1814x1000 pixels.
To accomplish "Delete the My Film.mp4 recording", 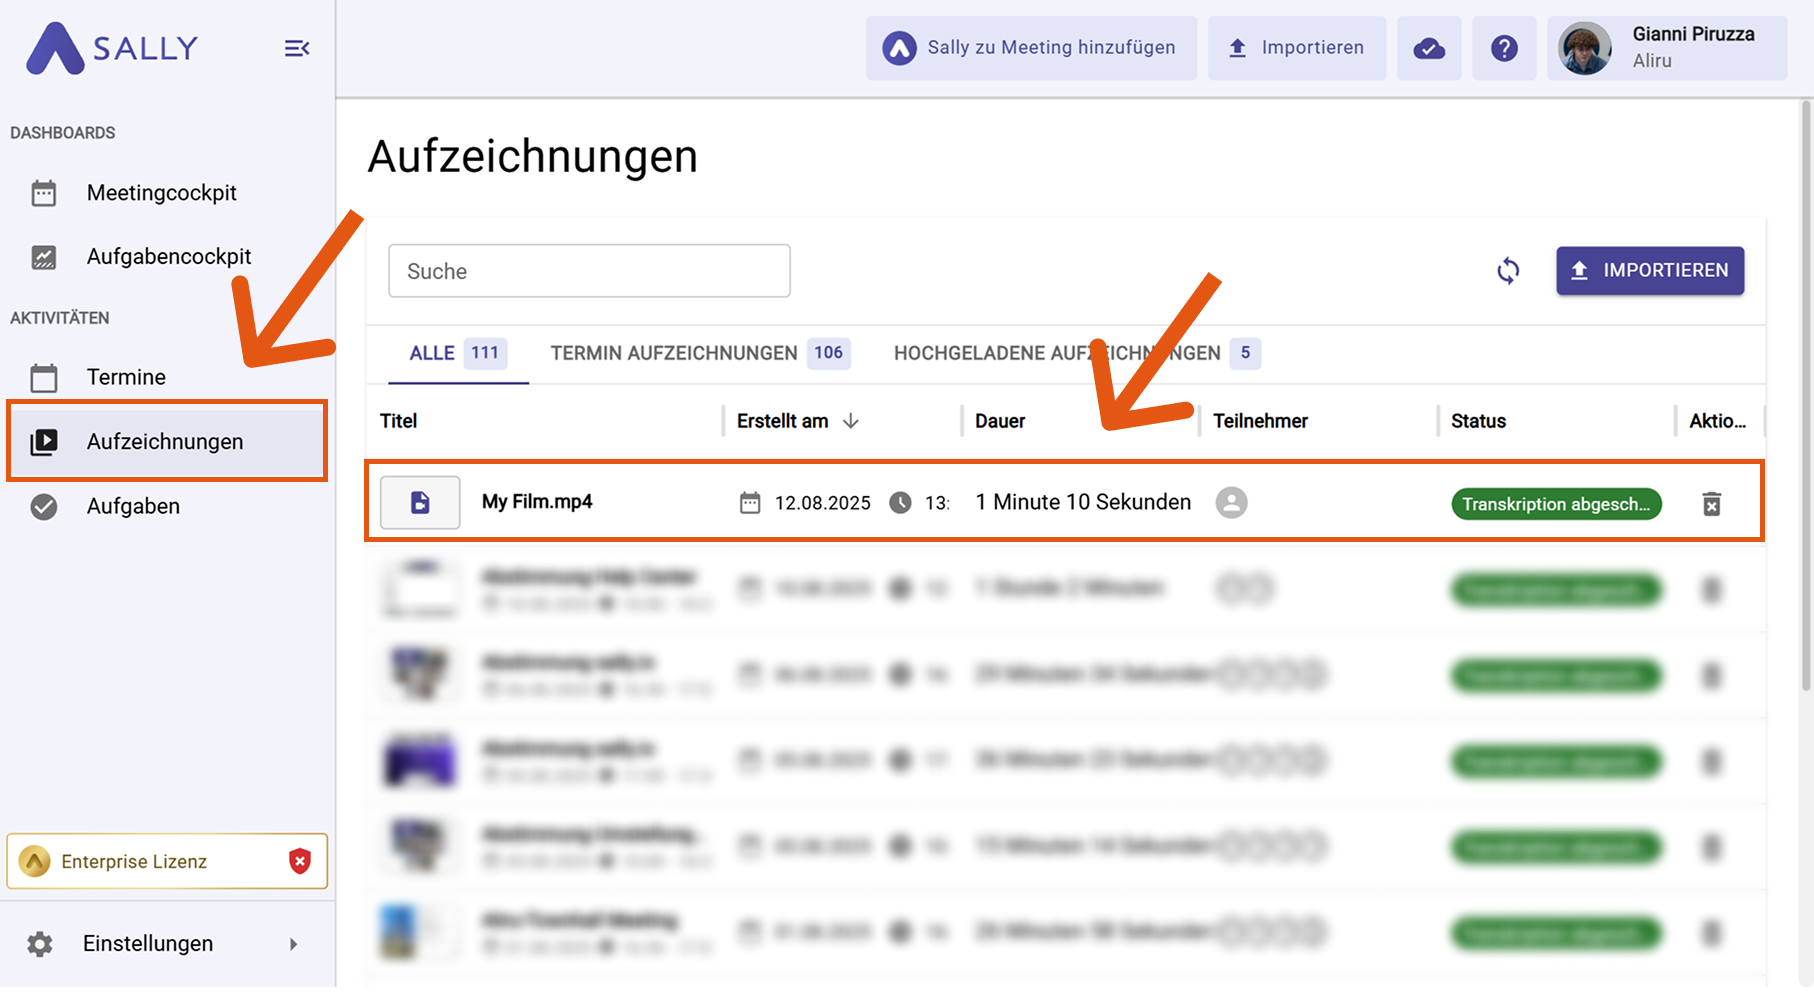I will click(1711, 504).
